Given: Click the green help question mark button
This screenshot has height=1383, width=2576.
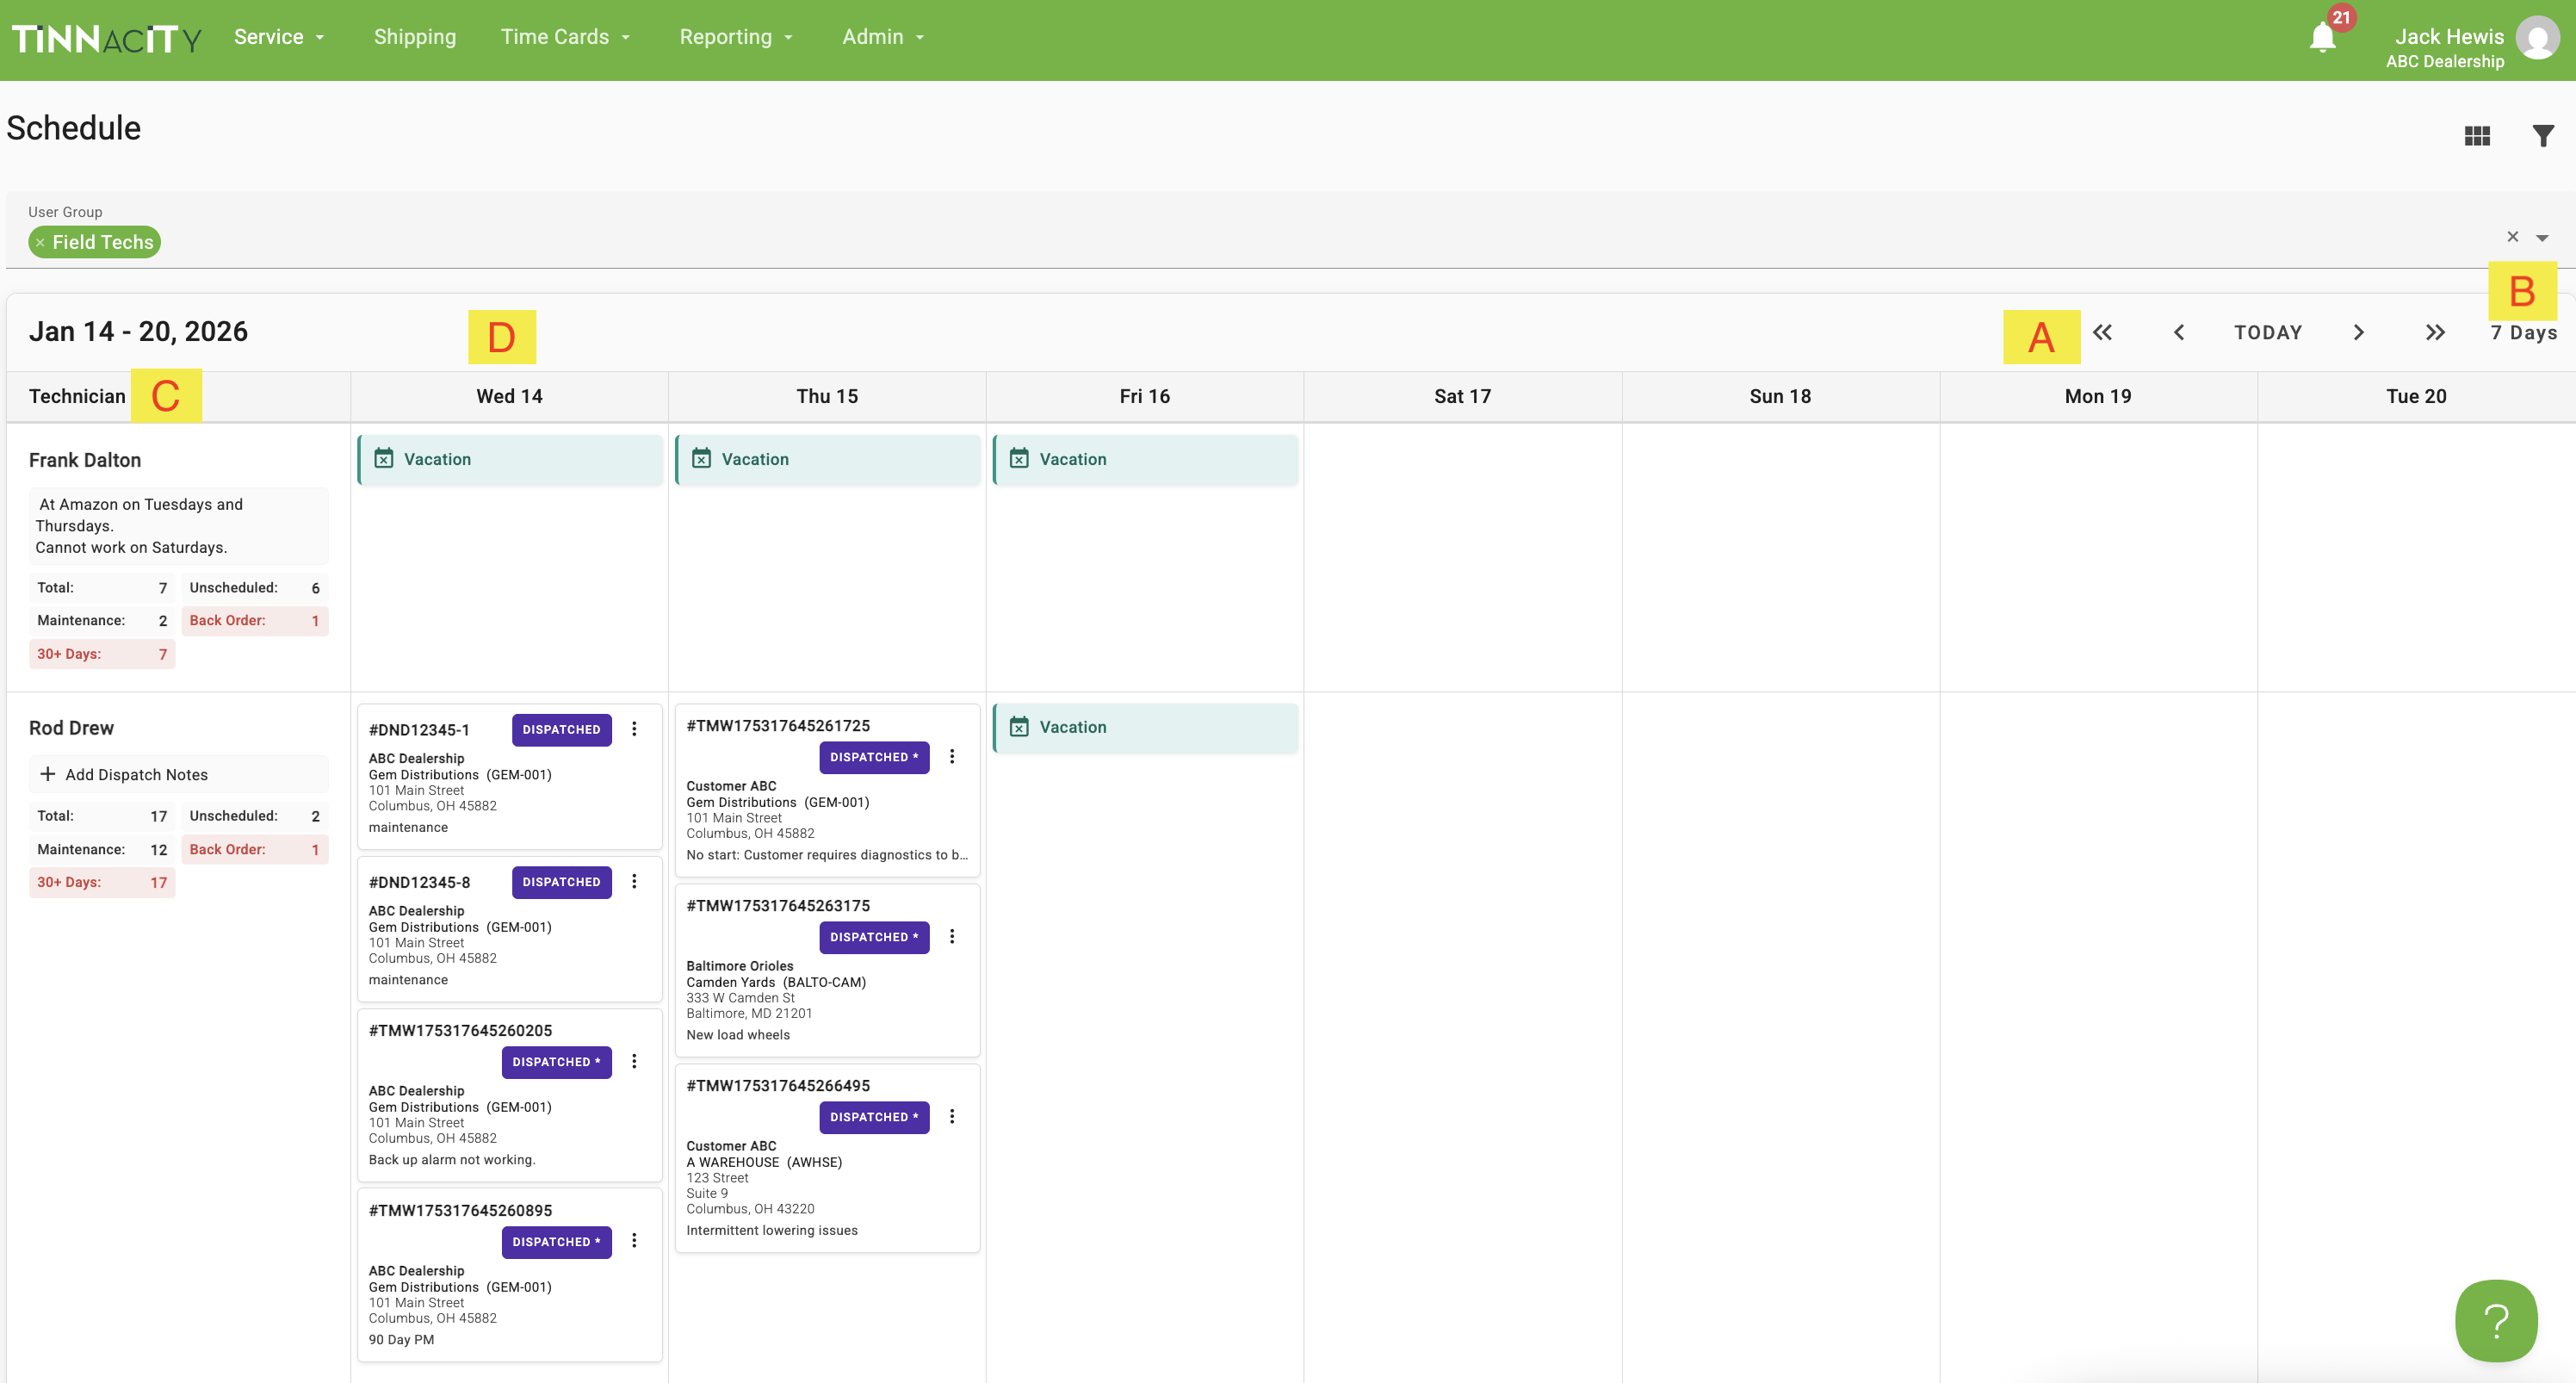Looking at the screenshot, I should click(x=2496, y=1320).
